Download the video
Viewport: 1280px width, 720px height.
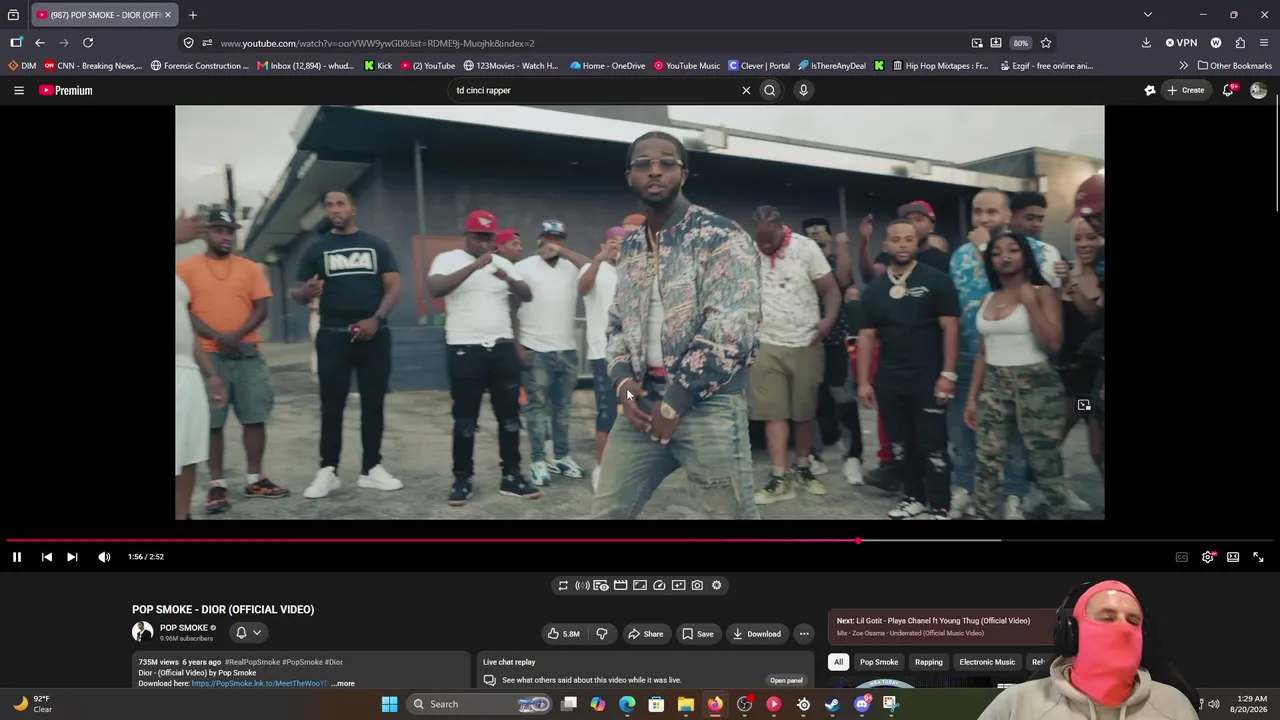[x=756, y=633]
